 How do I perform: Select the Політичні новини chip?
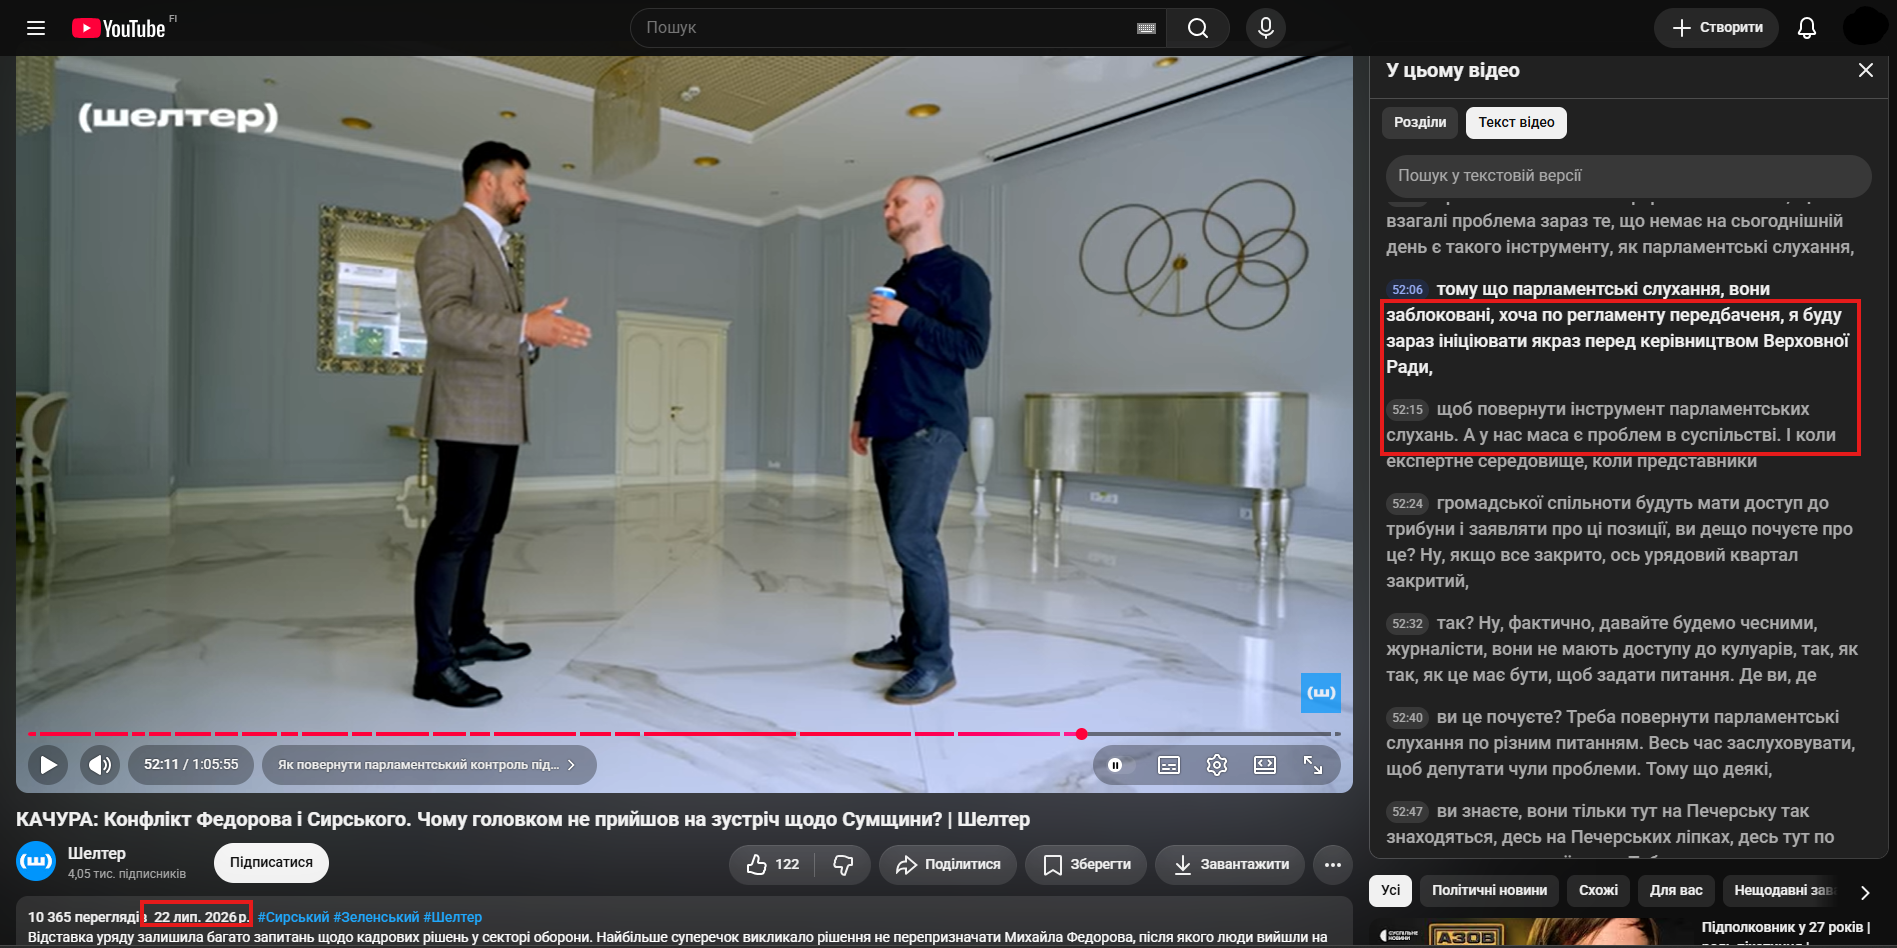coord(1489,890)
